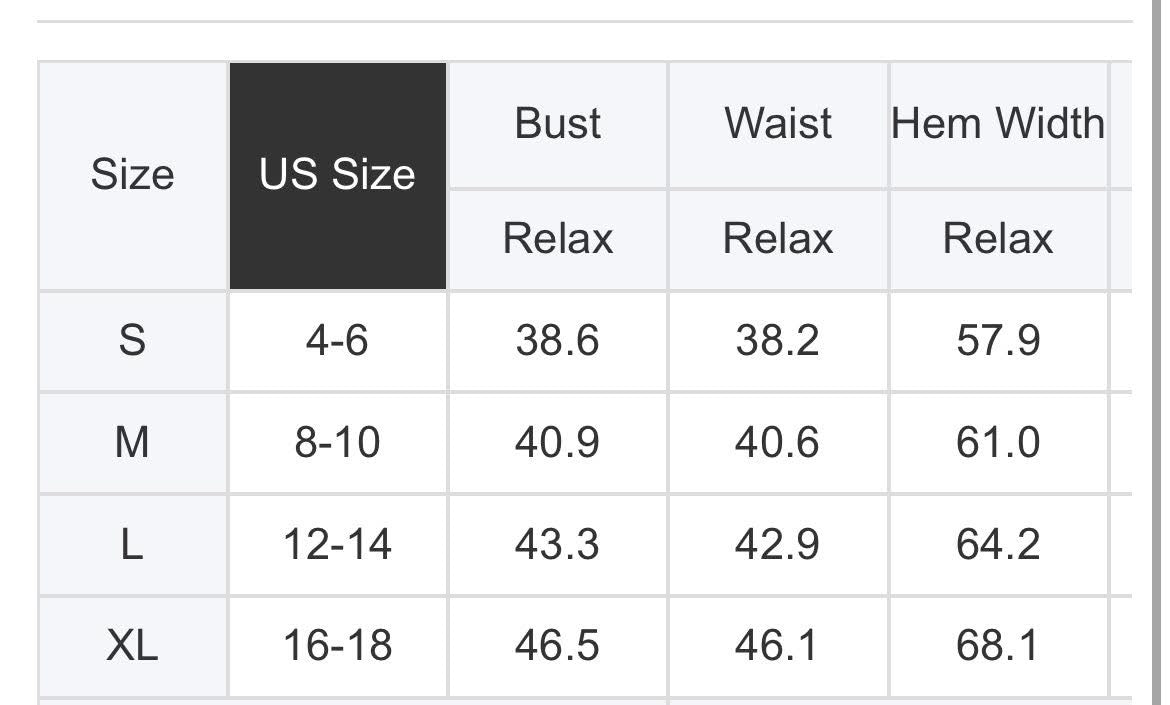Click the Waist column header

(x=778, y=124)
